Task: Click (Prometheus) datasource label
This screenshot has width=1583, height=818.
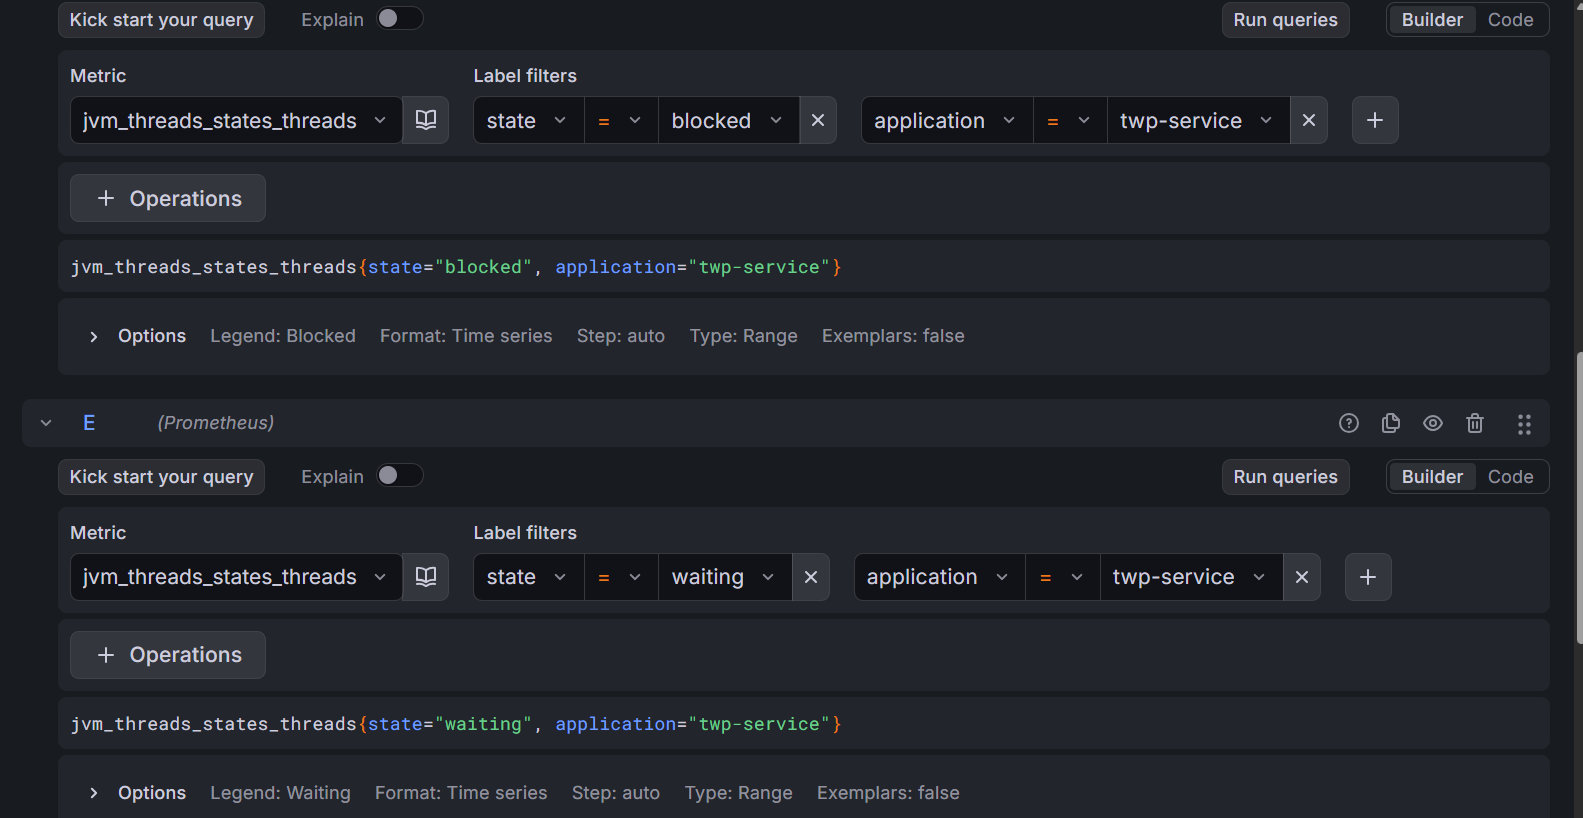Action: tap(216, 423)
